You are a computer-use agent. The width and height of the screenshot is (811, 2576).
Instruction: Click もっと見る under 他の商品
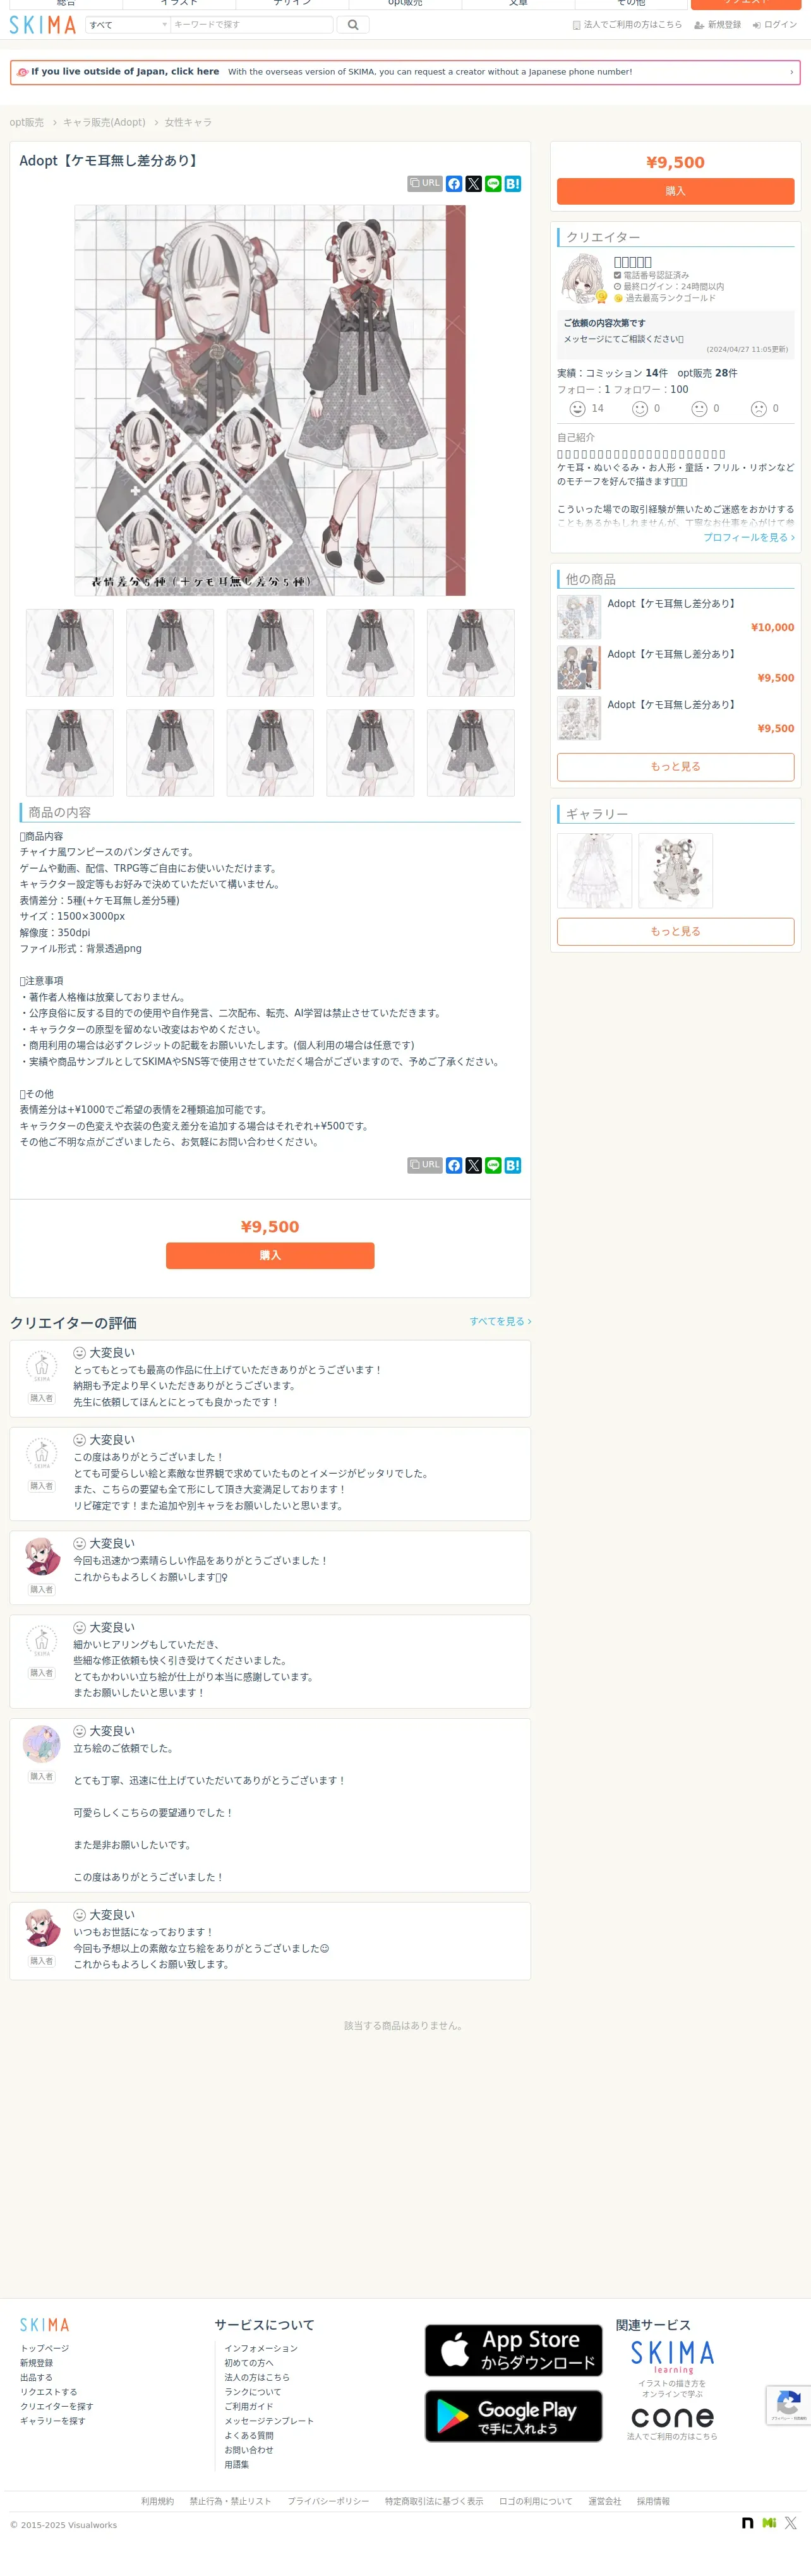[675, 766]
